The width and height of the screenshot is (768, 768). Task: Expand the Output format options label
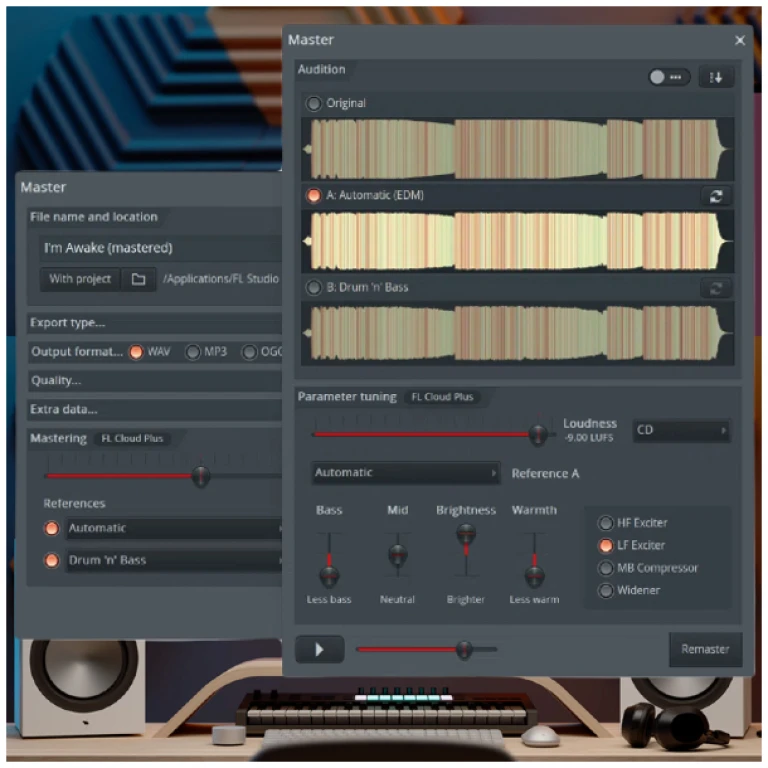pos(77,352)
